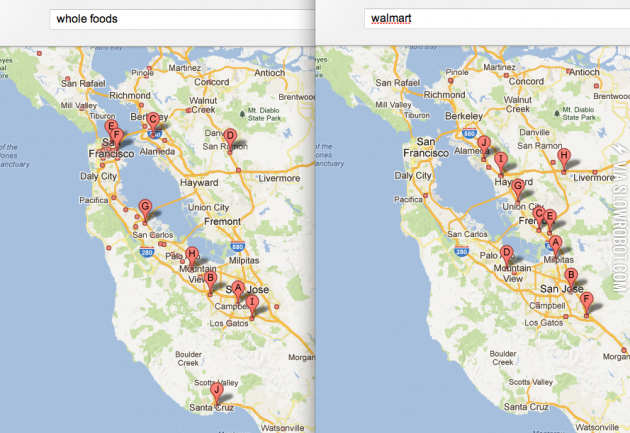Select Walmart marker J near Alameda
The image size is (630, 433).
[x=483, y=143]
